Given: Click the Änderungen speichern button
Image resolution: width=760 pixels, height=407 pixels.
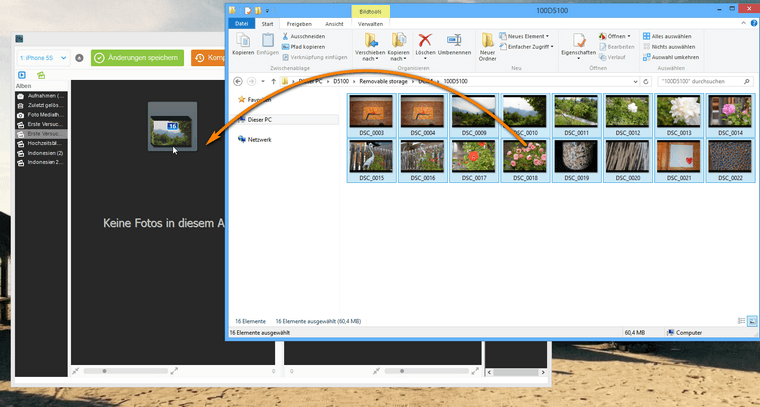Looking at the screenshot, I should (x=137, y=58).
